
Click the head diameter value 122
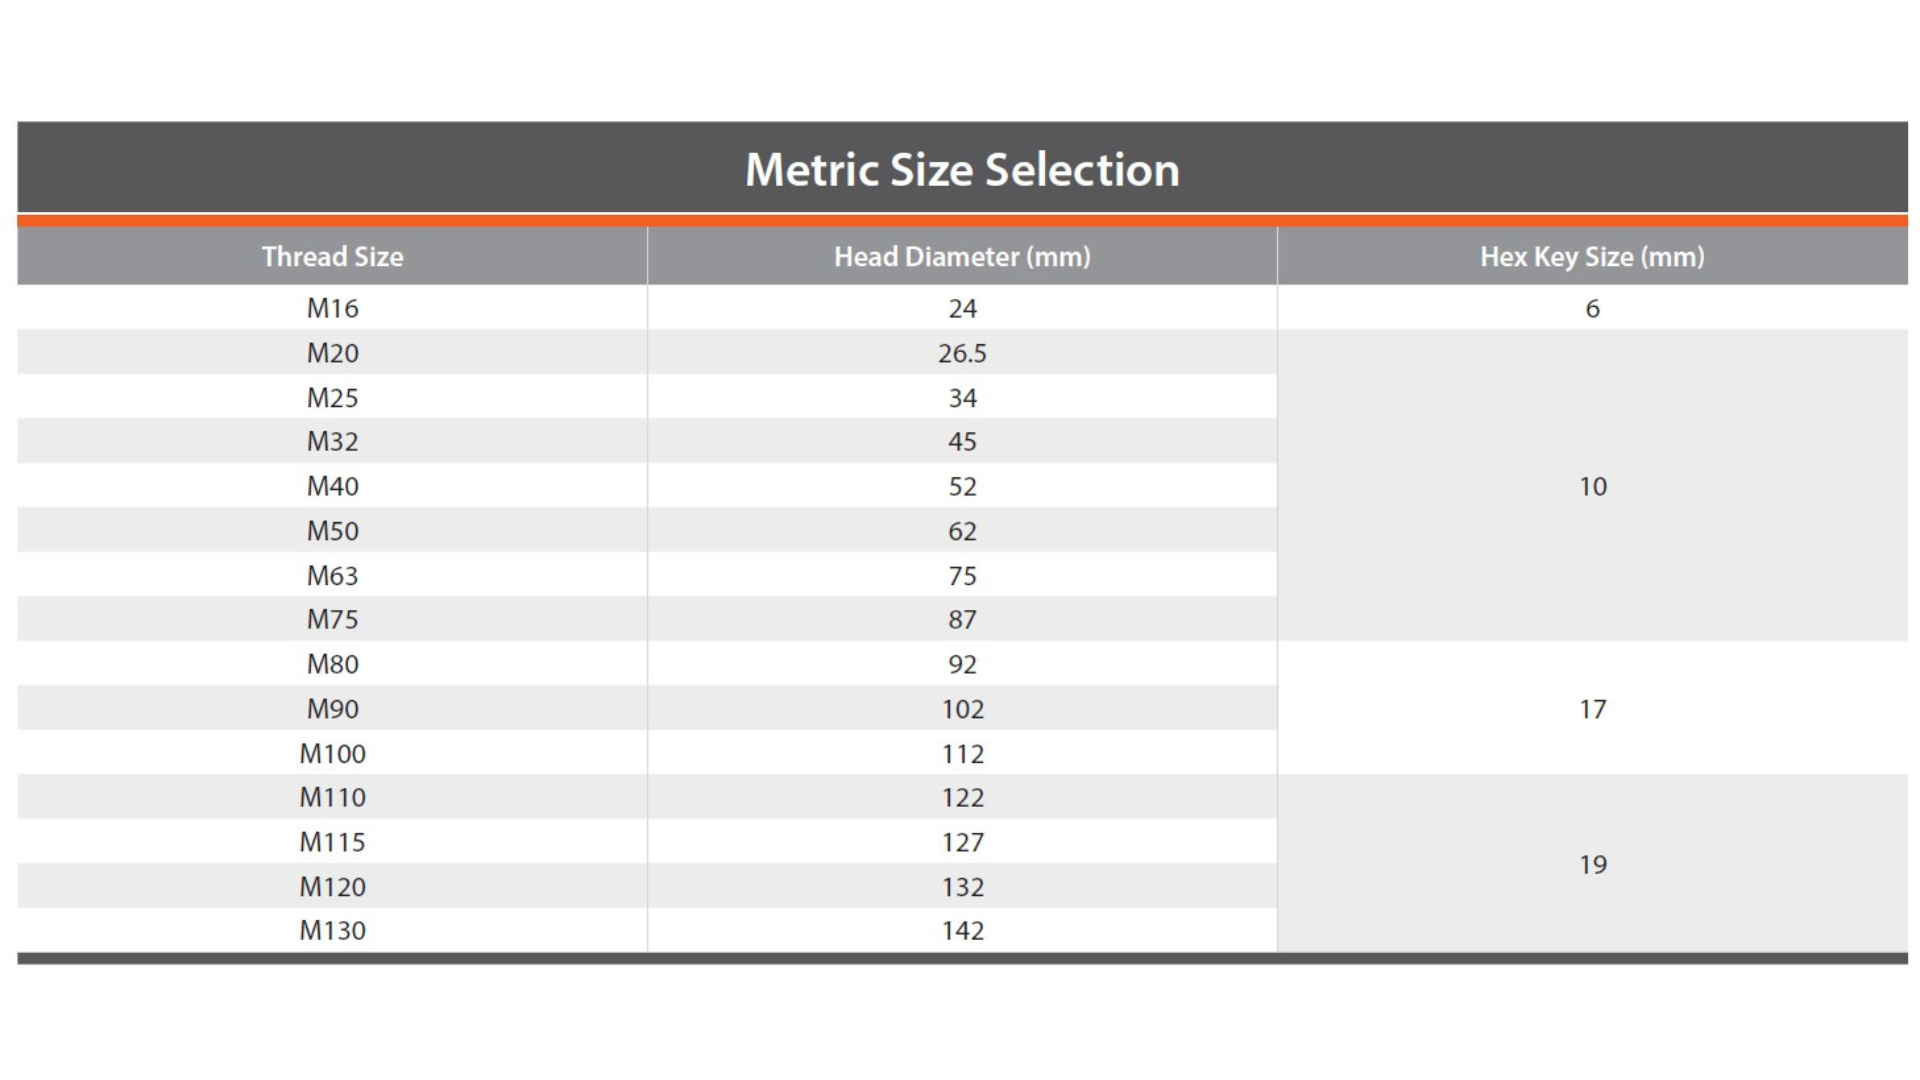(962, 797)
